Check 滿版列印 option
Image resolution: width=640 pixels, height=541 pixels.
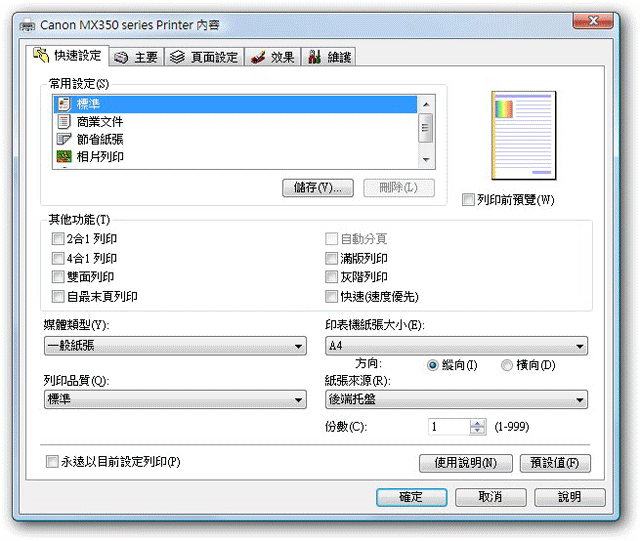331,258
